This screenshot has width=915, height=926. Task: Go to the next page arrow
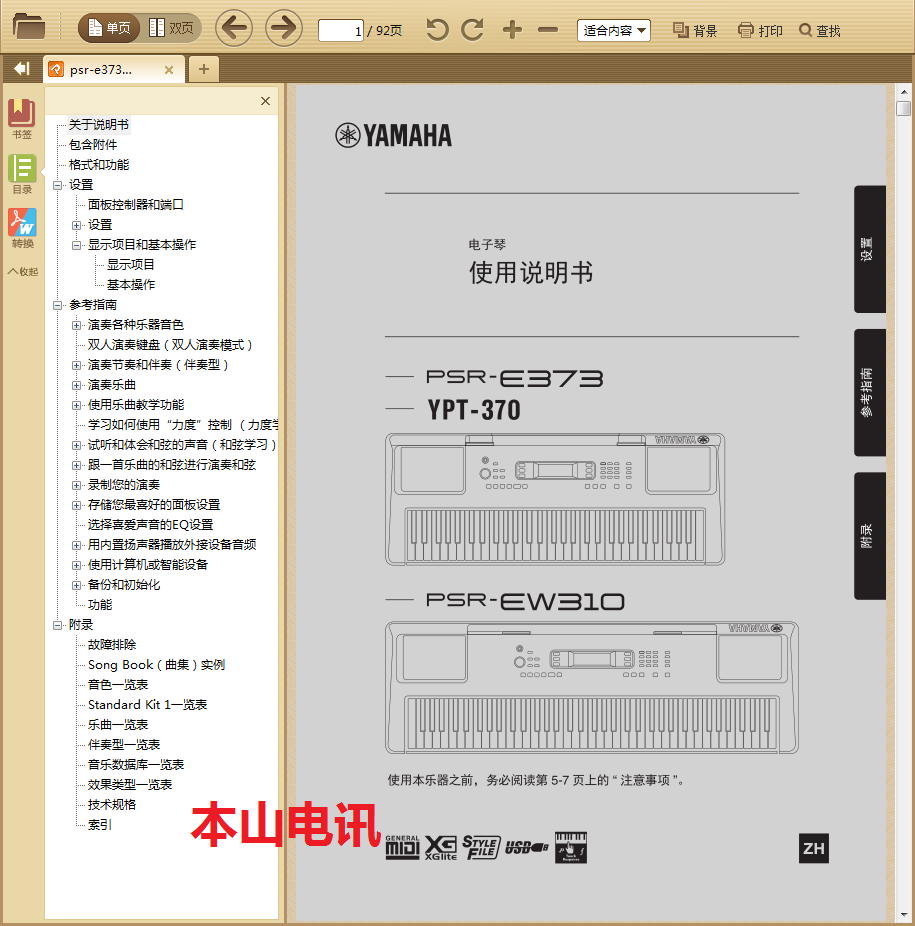(x=284, y=28)
